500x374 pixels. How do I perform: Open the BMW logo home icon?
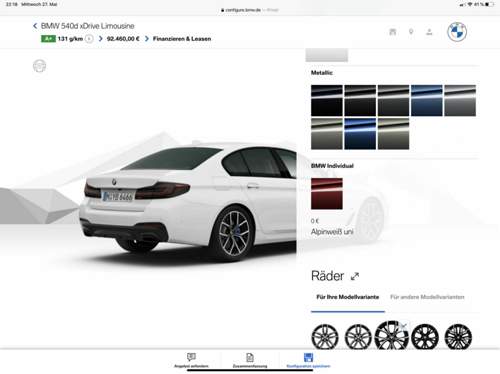click(x=457, y=32)
